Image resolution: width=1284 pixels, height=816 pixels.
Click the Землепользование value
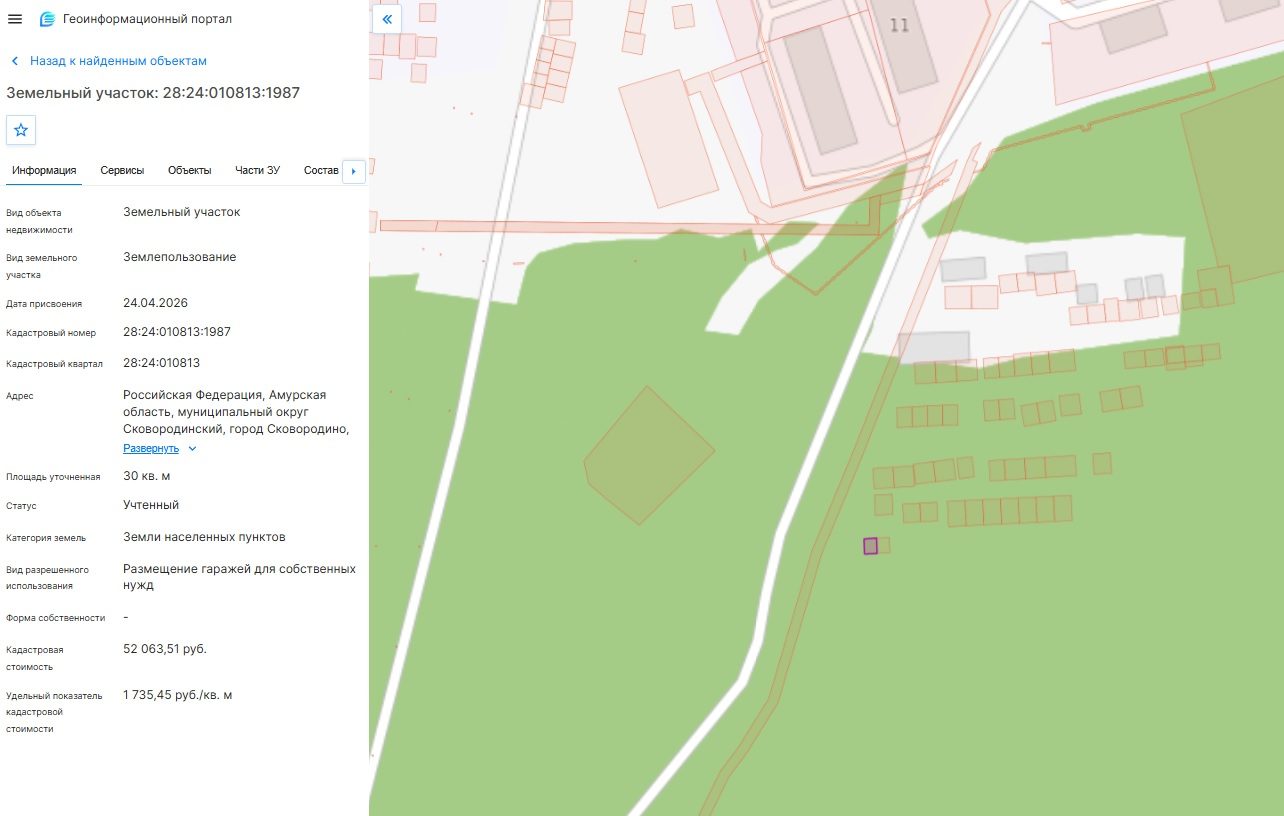click(180, 257)
